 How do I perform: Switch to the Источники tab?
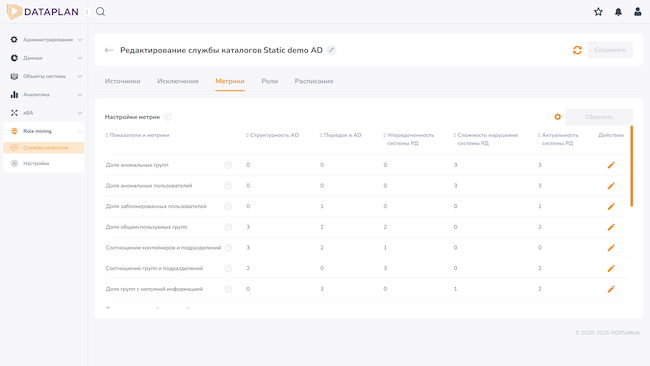tap(122, 81)
